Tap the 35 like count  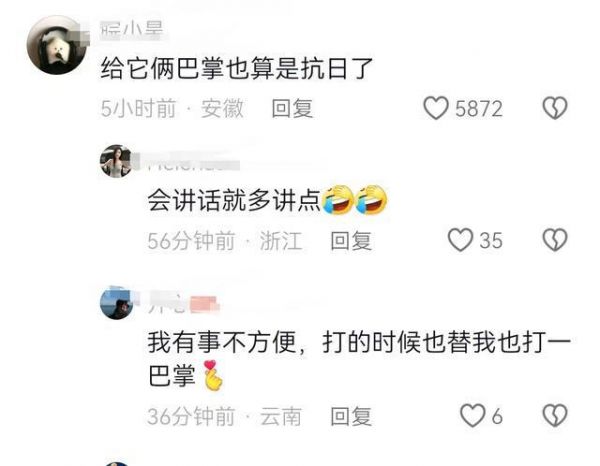pos(491,241)
